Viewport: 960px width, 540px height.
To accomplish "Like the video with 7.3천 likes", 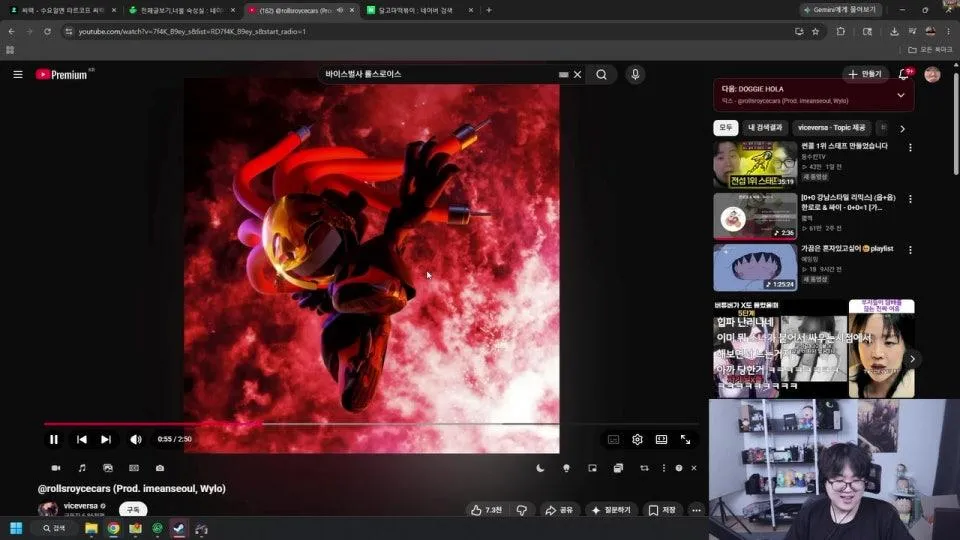I will [x=486, y=510].
